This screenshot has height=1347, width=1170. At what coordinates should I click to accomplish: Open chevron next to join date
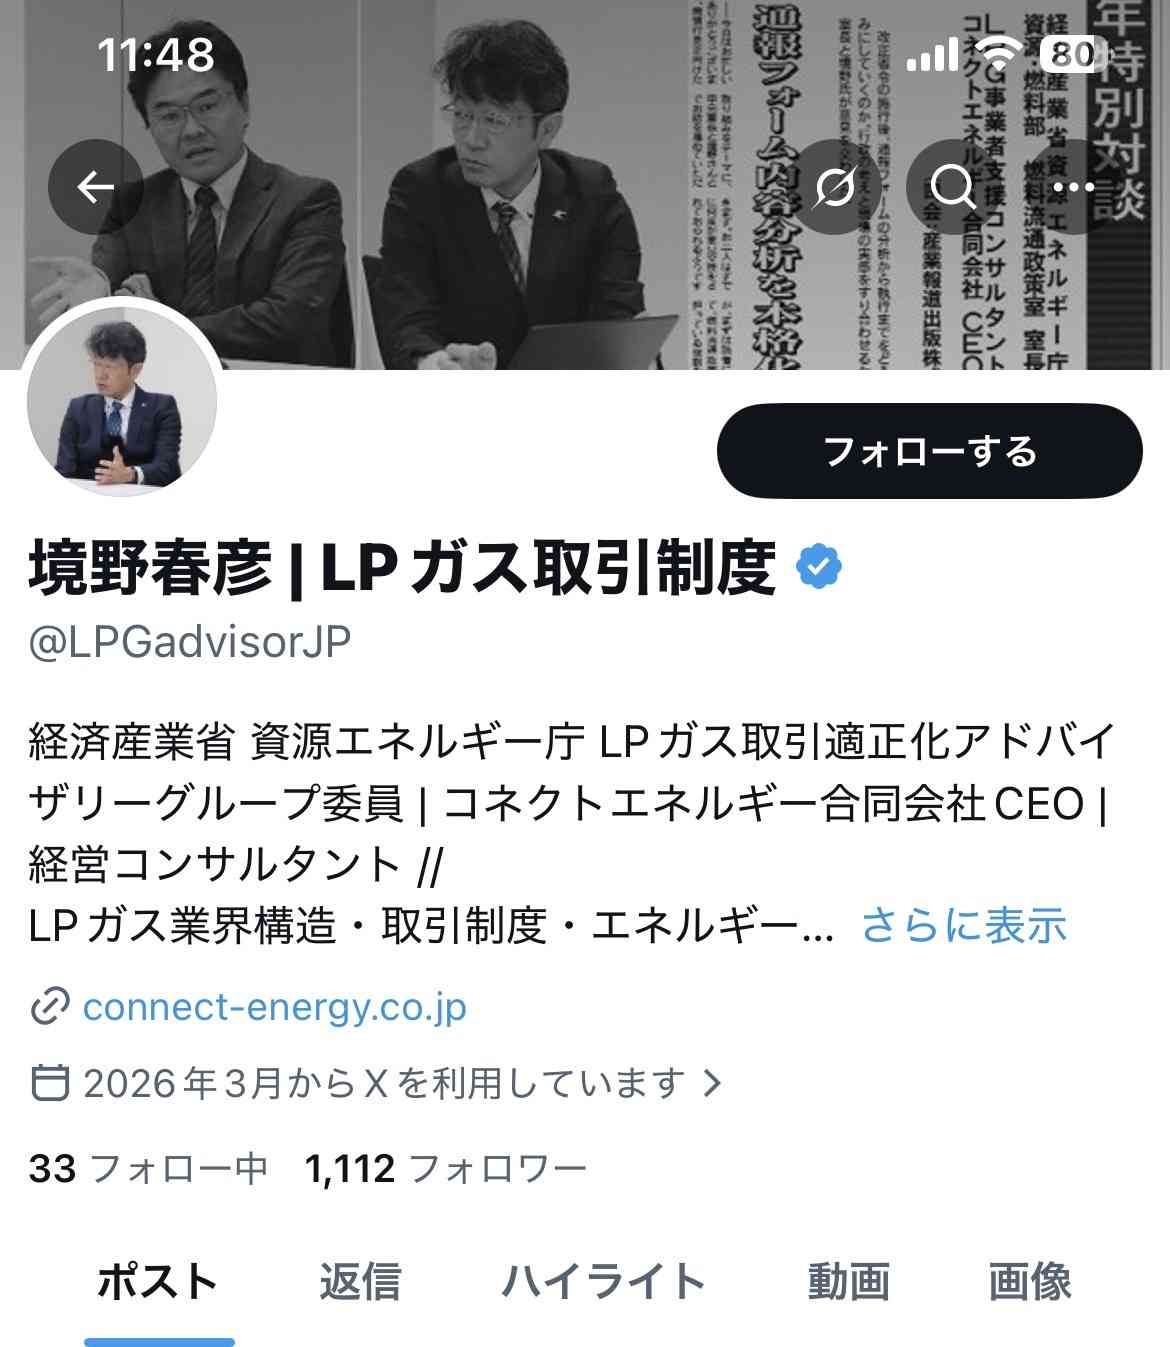point(712,1082)
